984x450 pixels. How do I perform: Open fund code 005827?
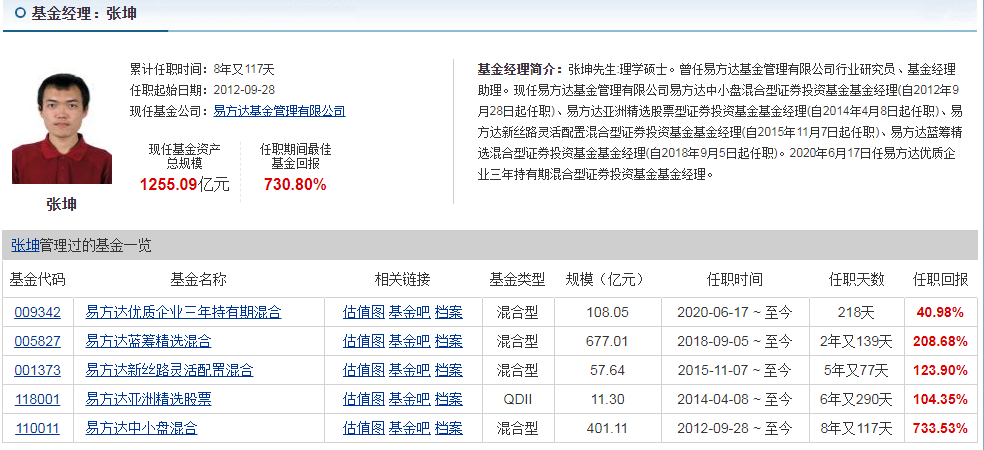(x=38, y=341)
